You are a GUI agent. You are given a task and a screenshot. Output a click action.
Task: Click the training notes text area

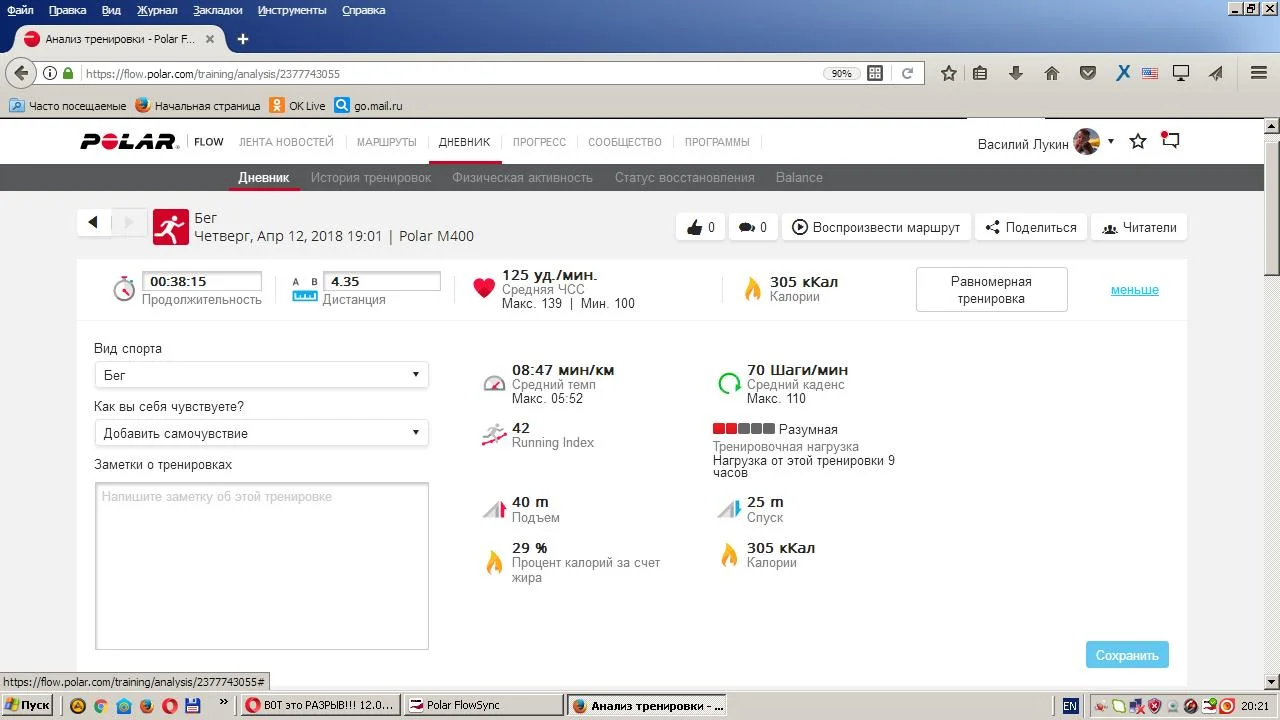[262, 566]
